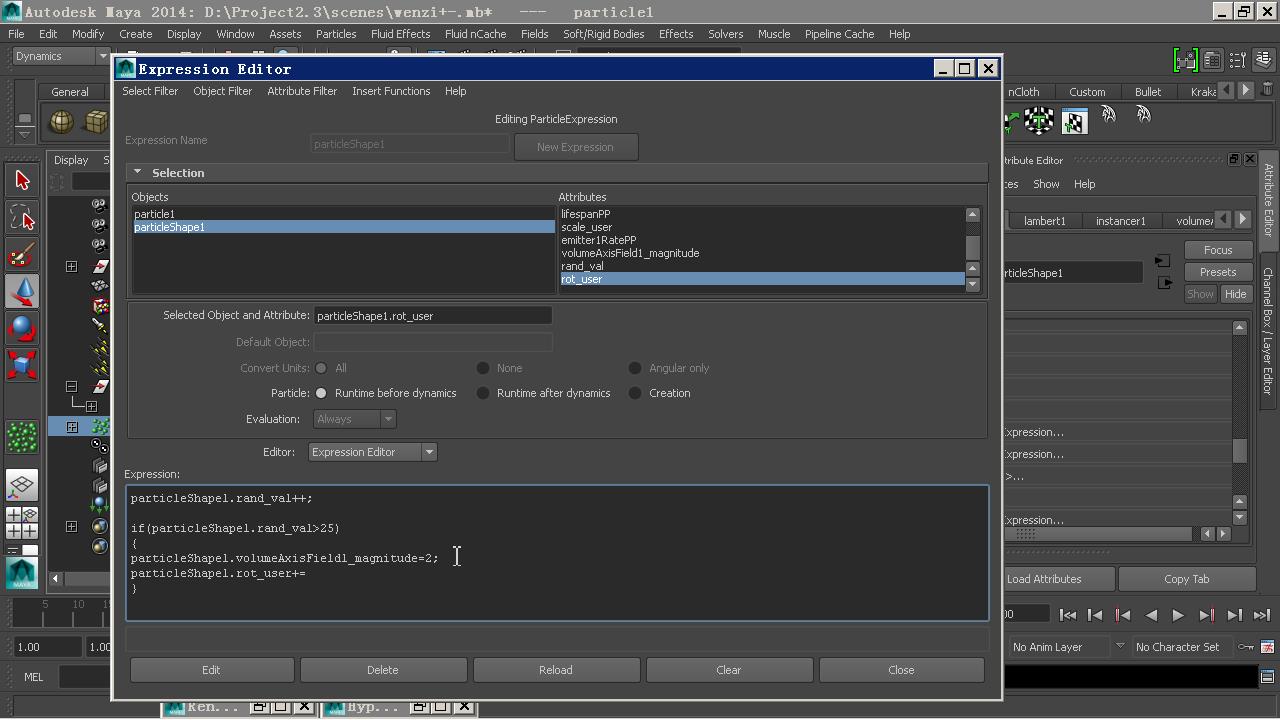
Task: Open Select Filter menu in Expression Editor
Action: click(x=150, y=91)
